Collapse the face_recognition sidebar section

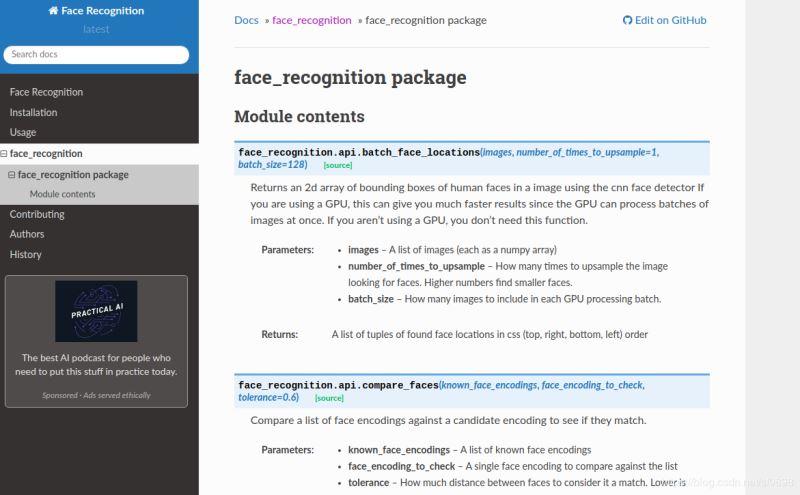click(x=4, y=154)
